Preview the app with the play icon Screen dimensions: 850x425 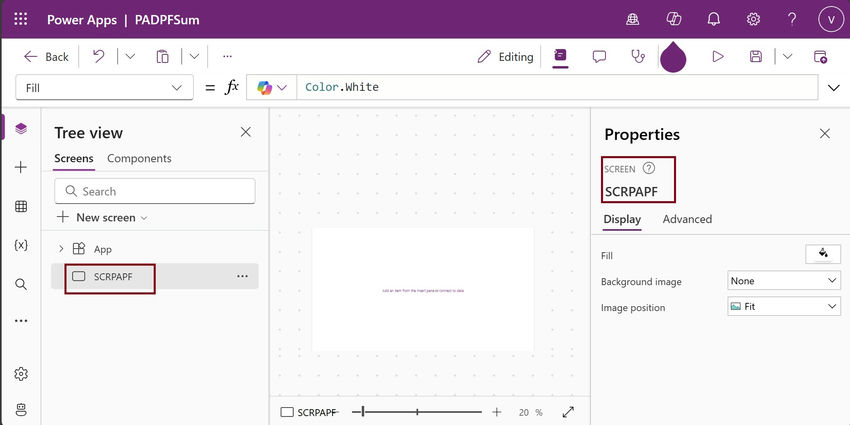pos(718,56)
